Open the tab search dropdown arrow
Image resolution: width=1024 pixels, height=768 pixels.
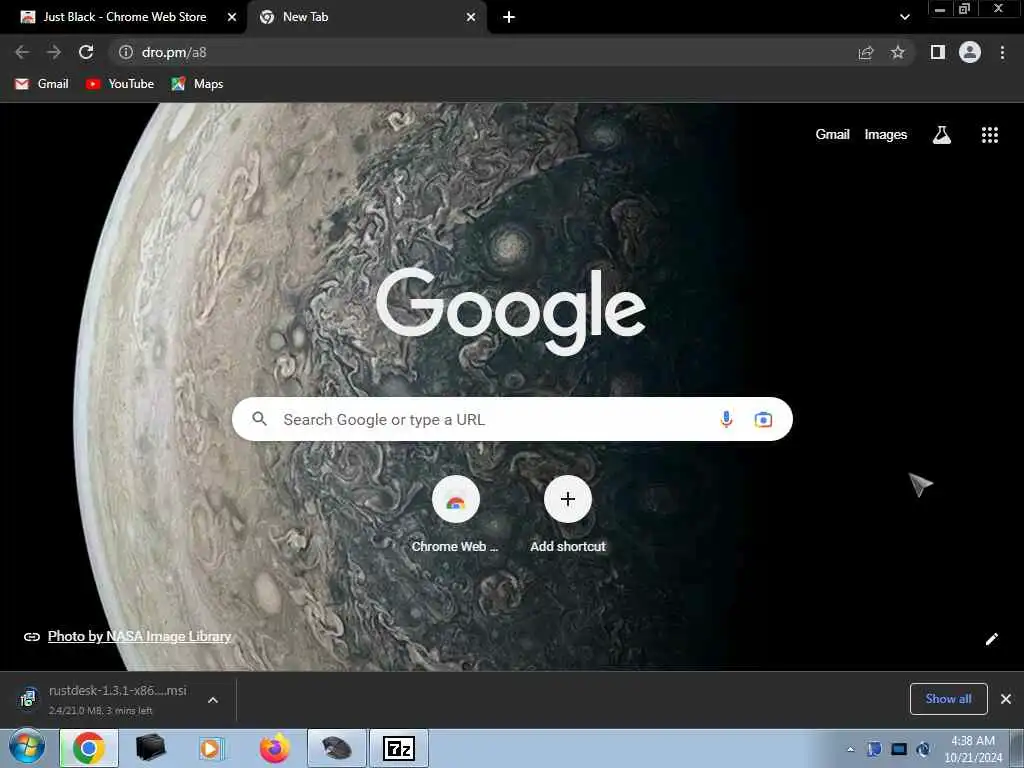point(904,17)
